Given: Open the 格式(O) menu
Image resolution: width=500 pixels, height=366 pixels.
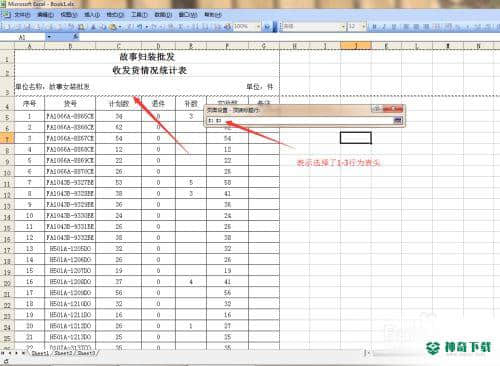Looking at the screenshot, I should pos(115,15).
